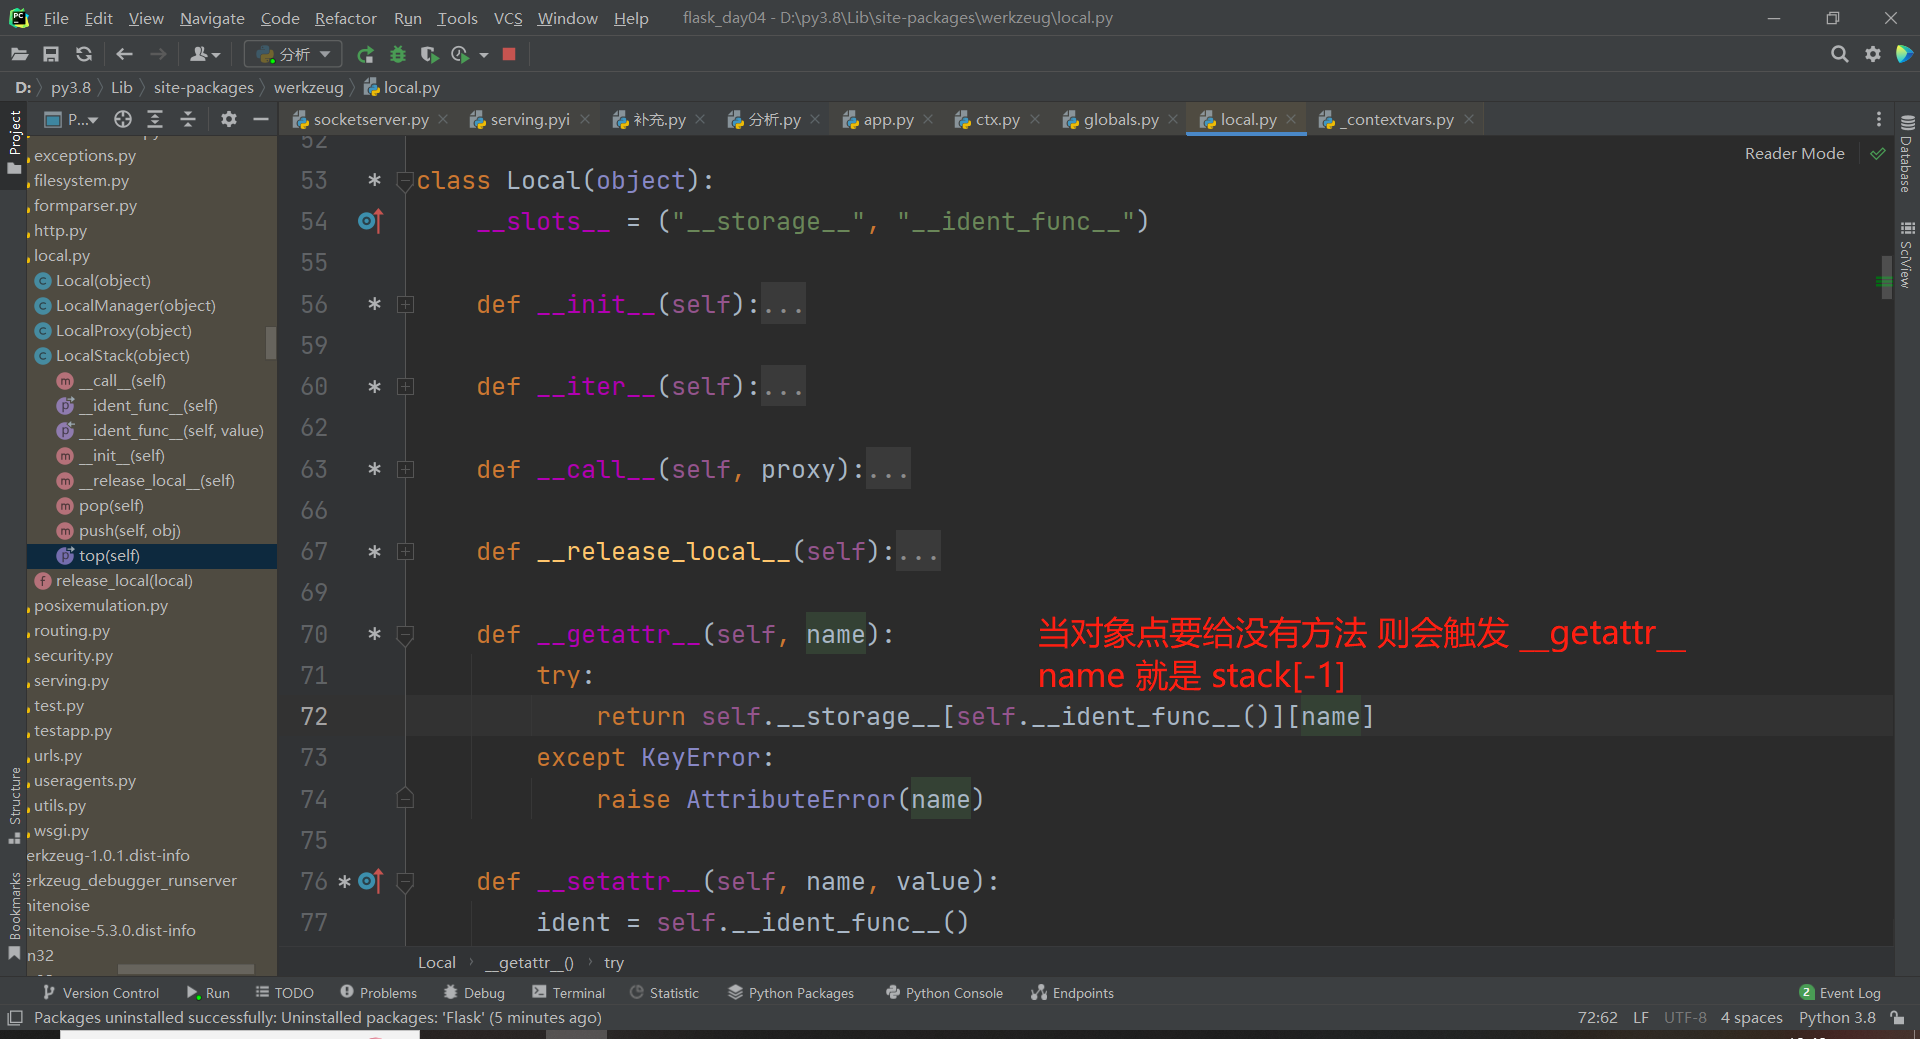Click the werkzeug breadcrumb in the navigation bar
The width and height of the screenshot is (1920, 1039).
308,87
